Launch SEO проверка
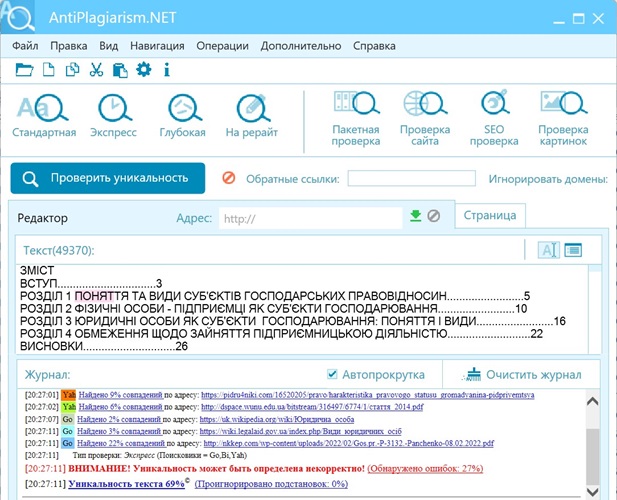The height and width of the screenshot is (500, 617). pos(494,118)
